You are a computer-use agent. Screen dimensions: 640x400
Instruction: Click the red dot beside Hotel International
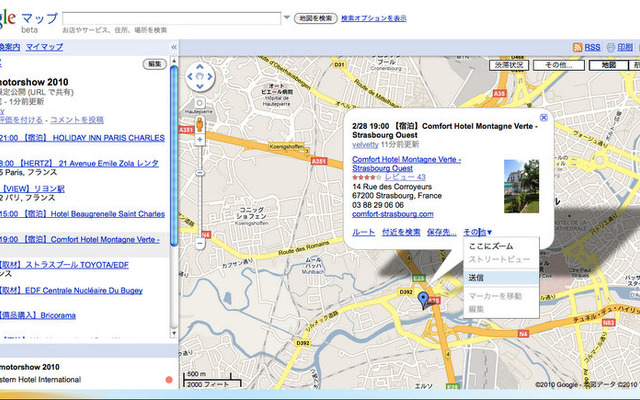click(x=169, y=380)
